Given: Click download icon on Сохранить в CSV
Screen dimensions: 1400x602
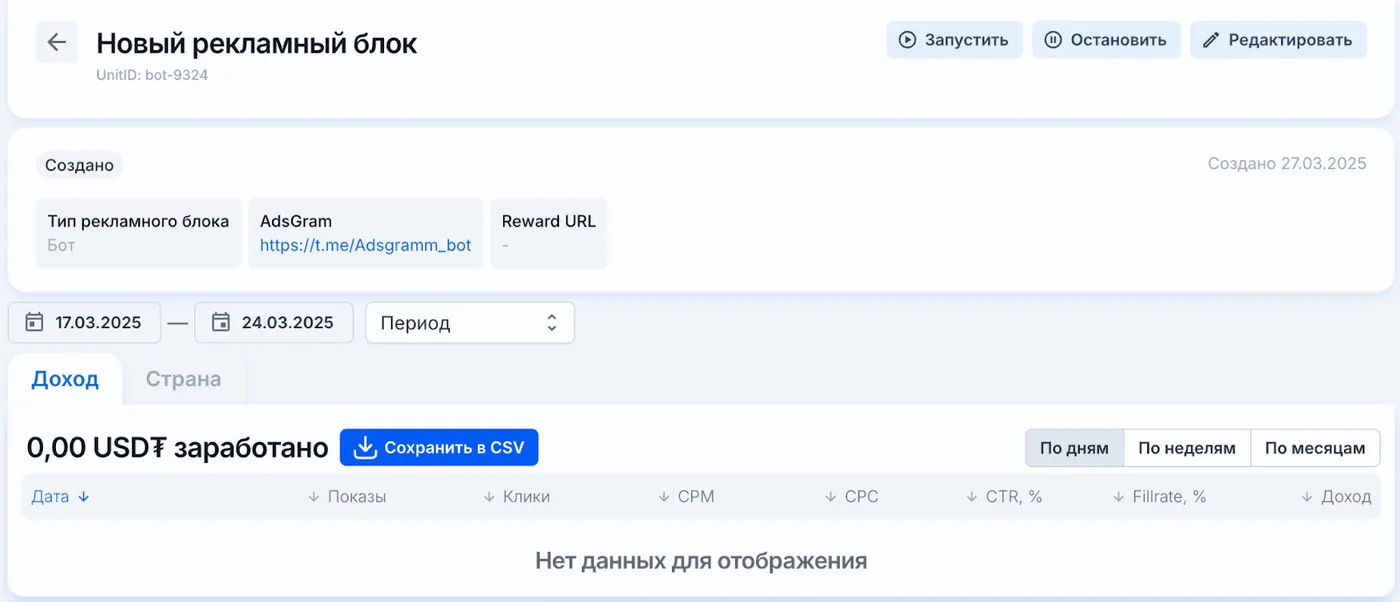Looking at the screenshot, I should click(x=365, y=447).
